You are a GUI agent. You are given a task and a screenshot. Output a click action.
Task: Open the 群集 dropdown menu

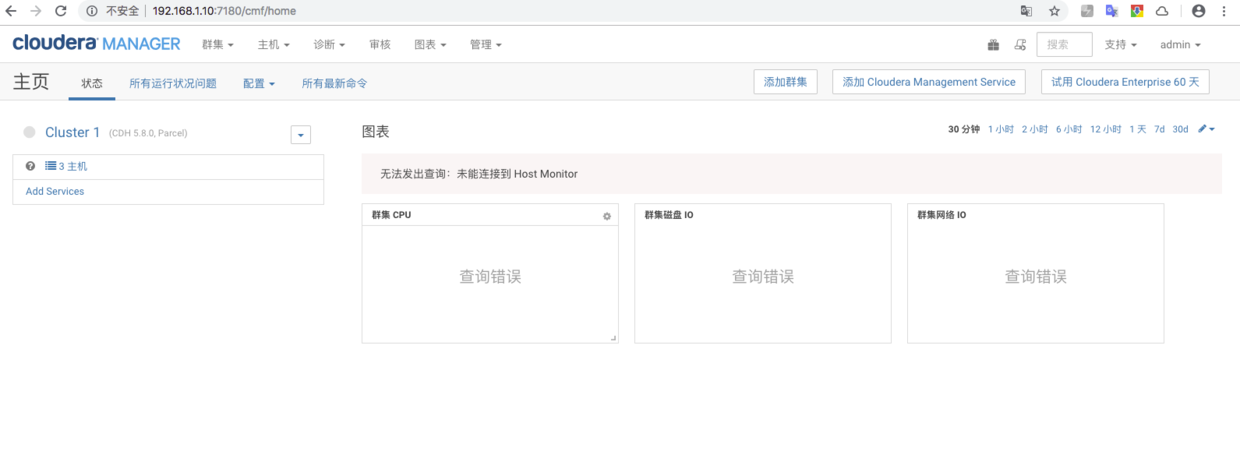click(218, 45)
